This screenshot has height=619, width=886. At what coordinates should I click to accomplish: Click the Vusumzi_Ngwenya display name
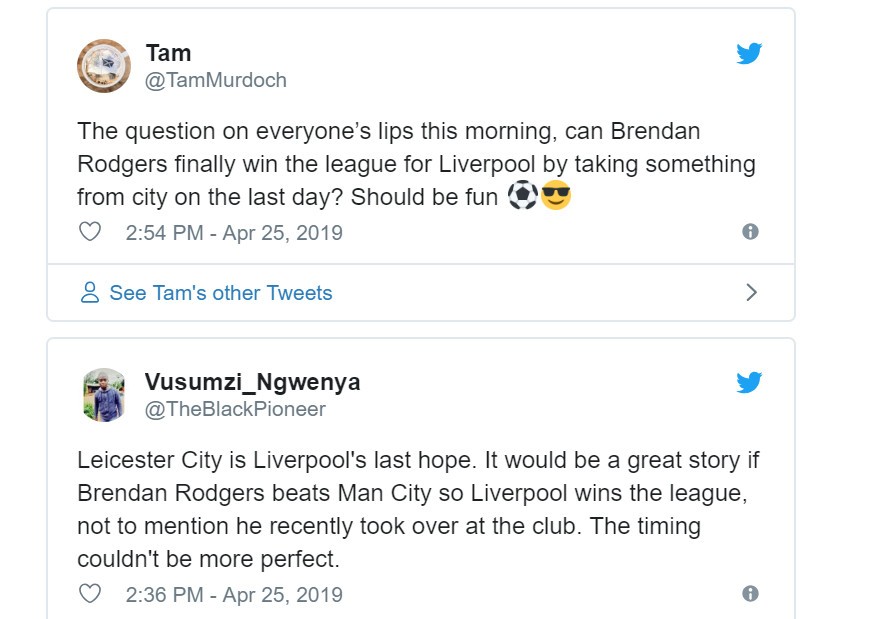tap(252, 382)
